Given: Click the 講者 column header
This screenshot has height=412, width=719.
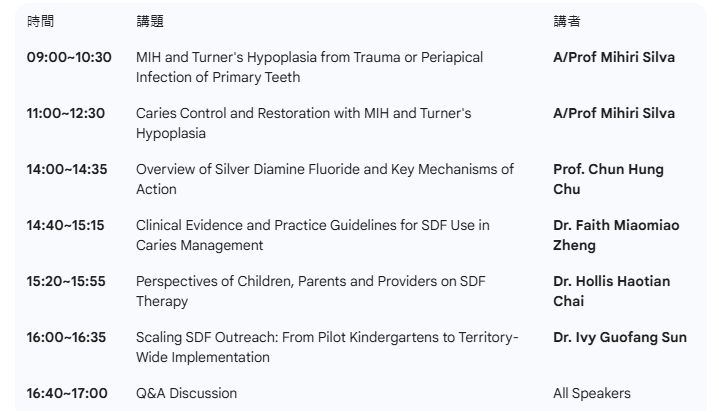Looking at the screenshot, I should (x=566, y=21).
